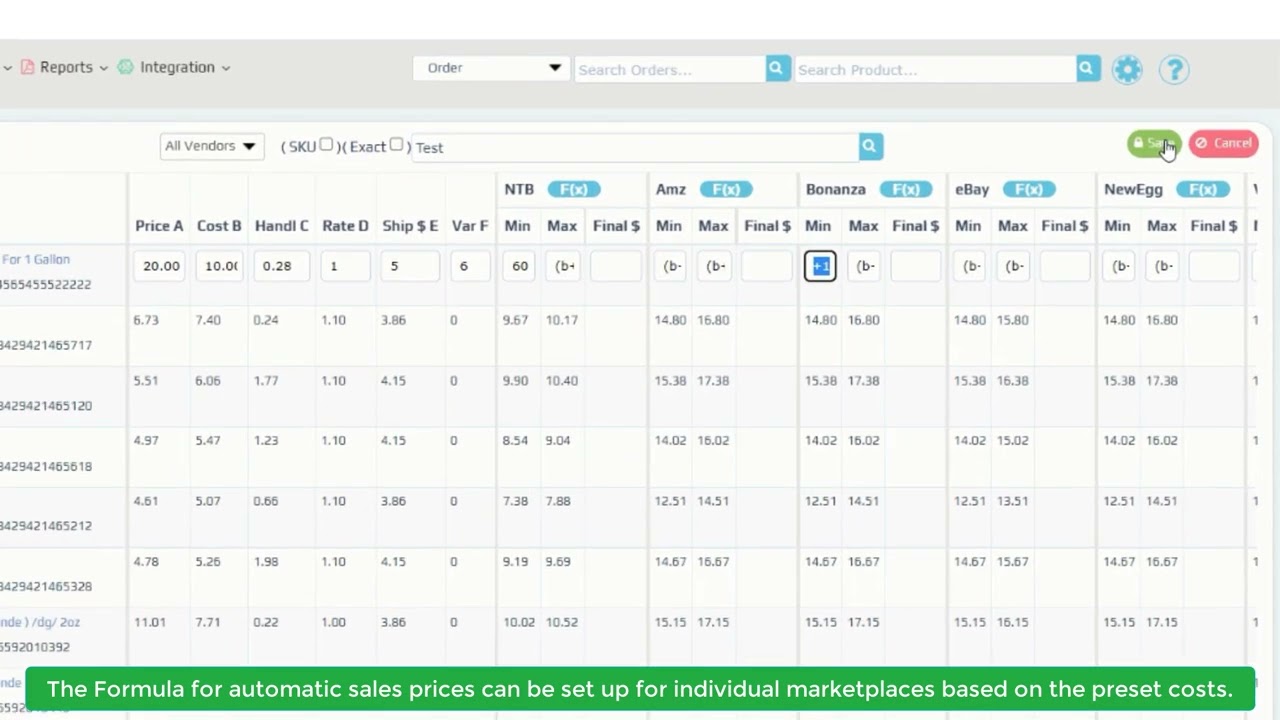Open help with the question mark icon
The height and width of the screenshot is (720, 1280).
pos(1174,69)
